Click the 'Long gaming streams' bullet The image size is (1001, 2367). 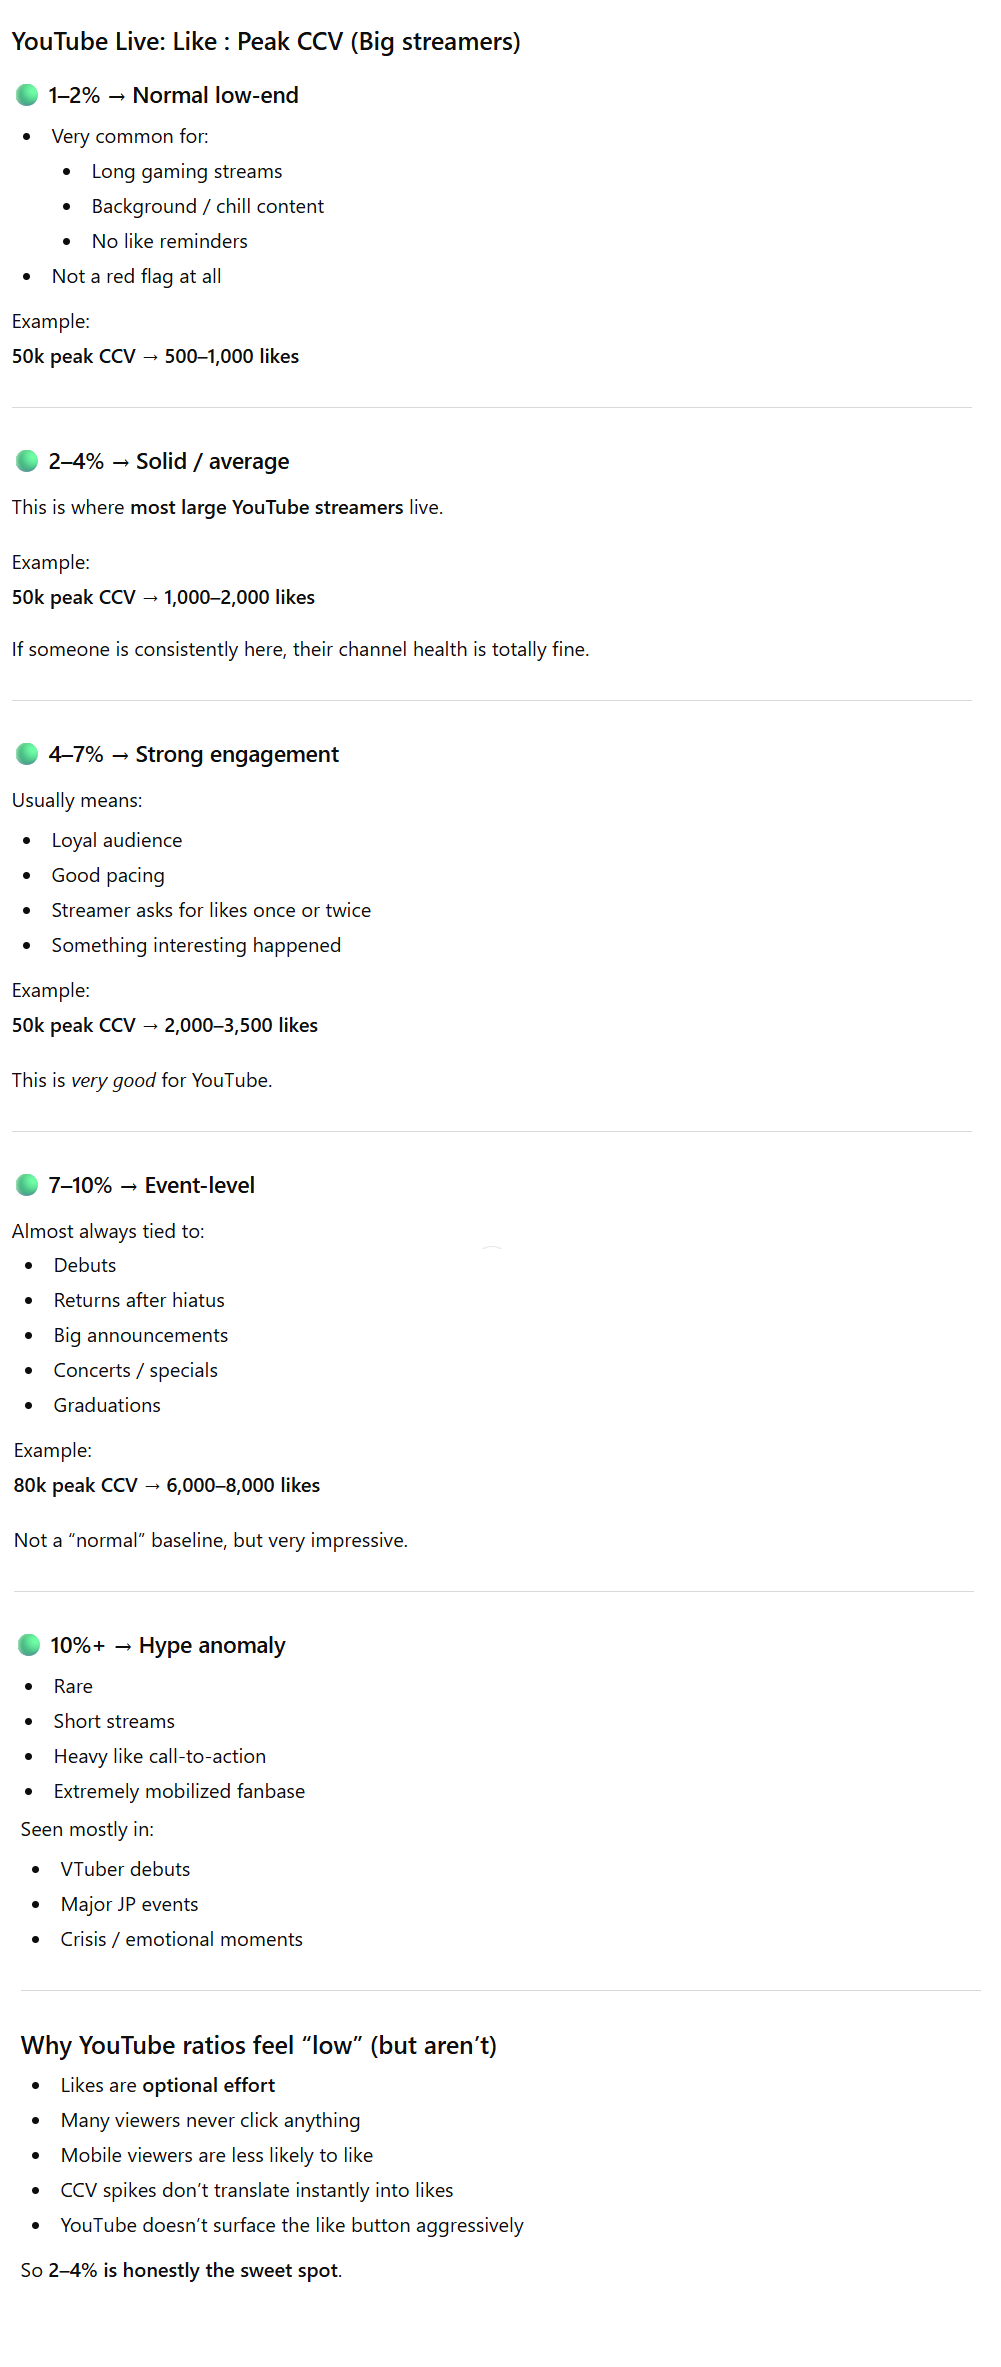coord(187,172)
